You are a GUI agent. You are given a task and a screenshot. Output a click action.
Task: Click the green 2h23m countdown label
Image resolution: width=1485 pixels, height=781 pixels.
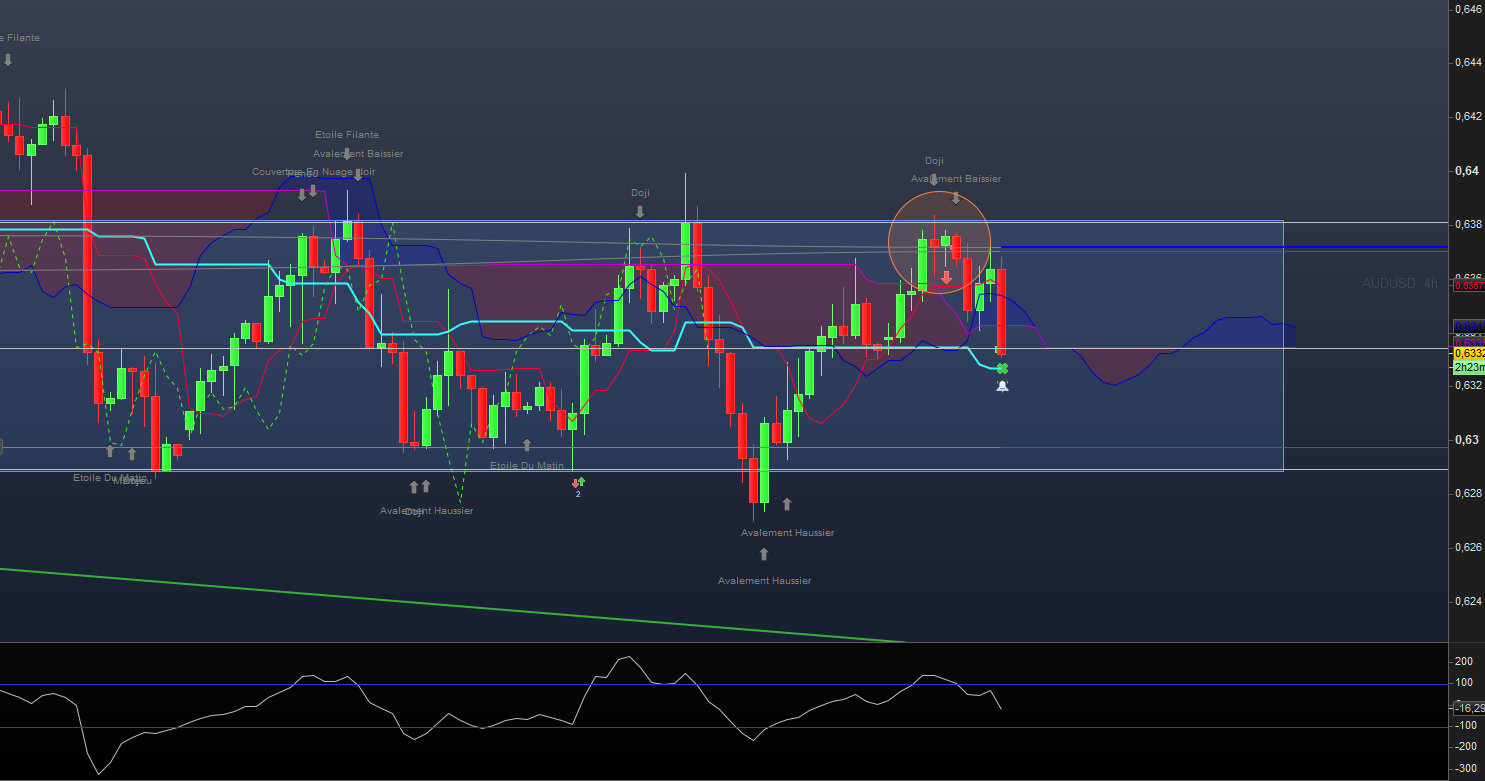(1468, 367)
